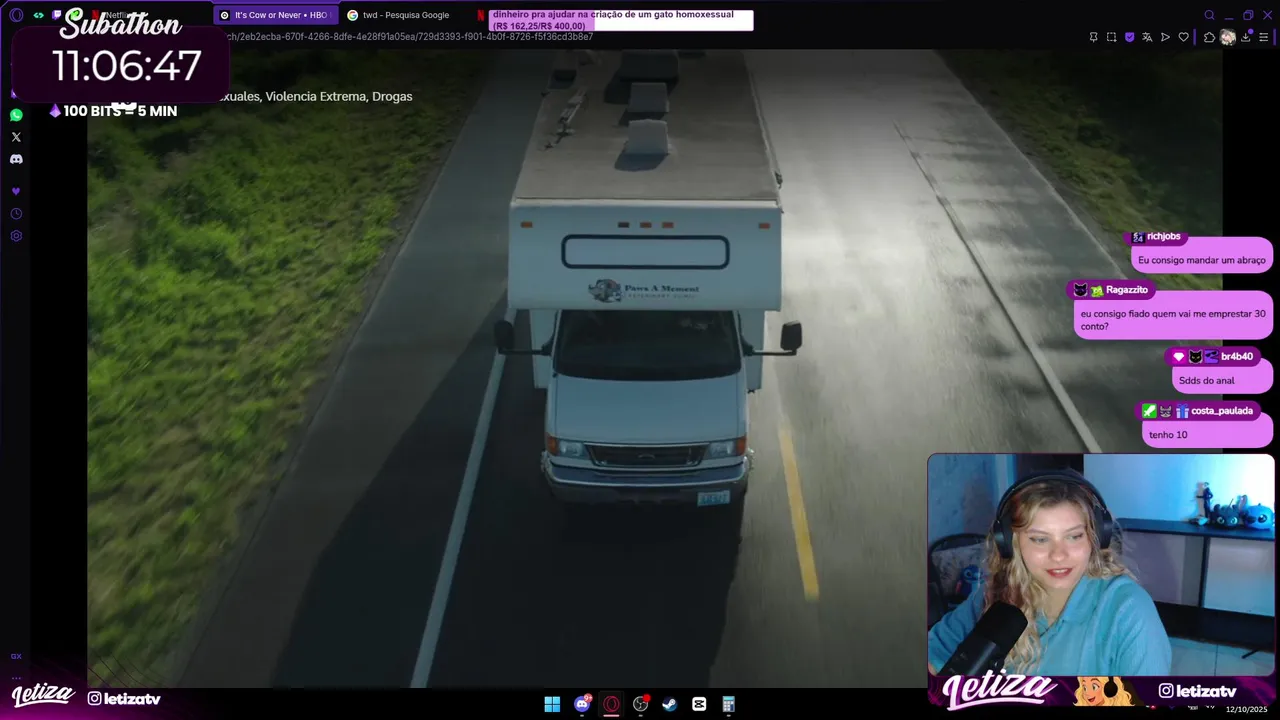
Task: Click the Ragazzito chat username
Action: 1127,290
